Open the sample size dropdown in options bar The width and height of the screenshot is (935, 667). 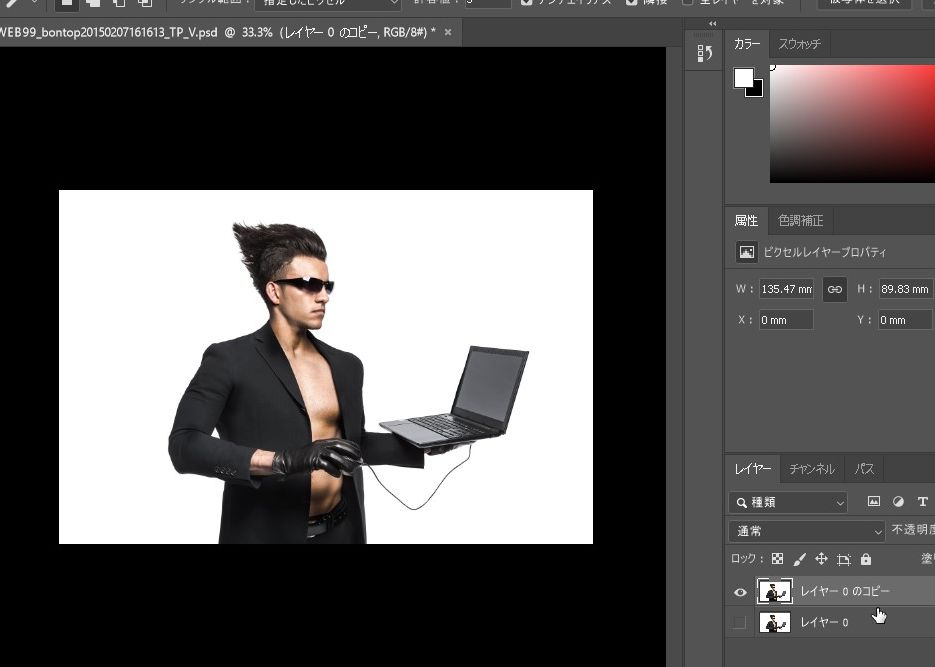[330, 3]
